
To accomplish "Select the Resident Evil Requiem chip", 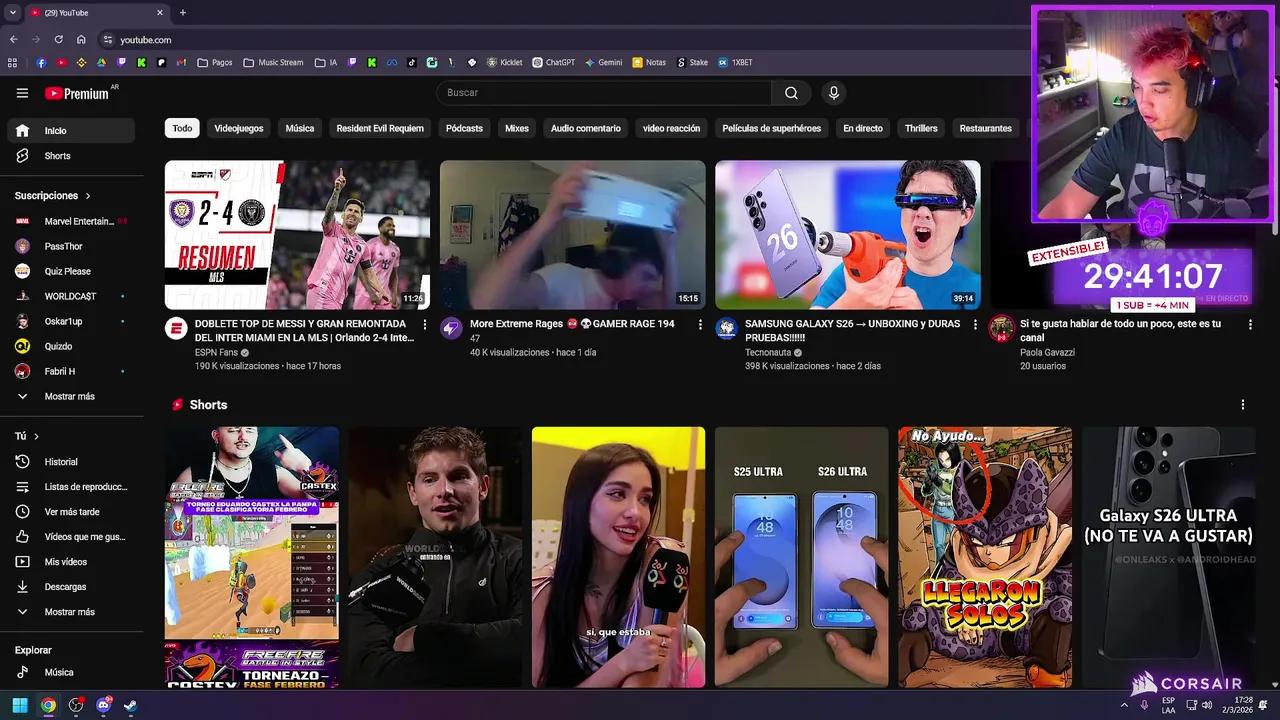I will (x=380, y=128).
